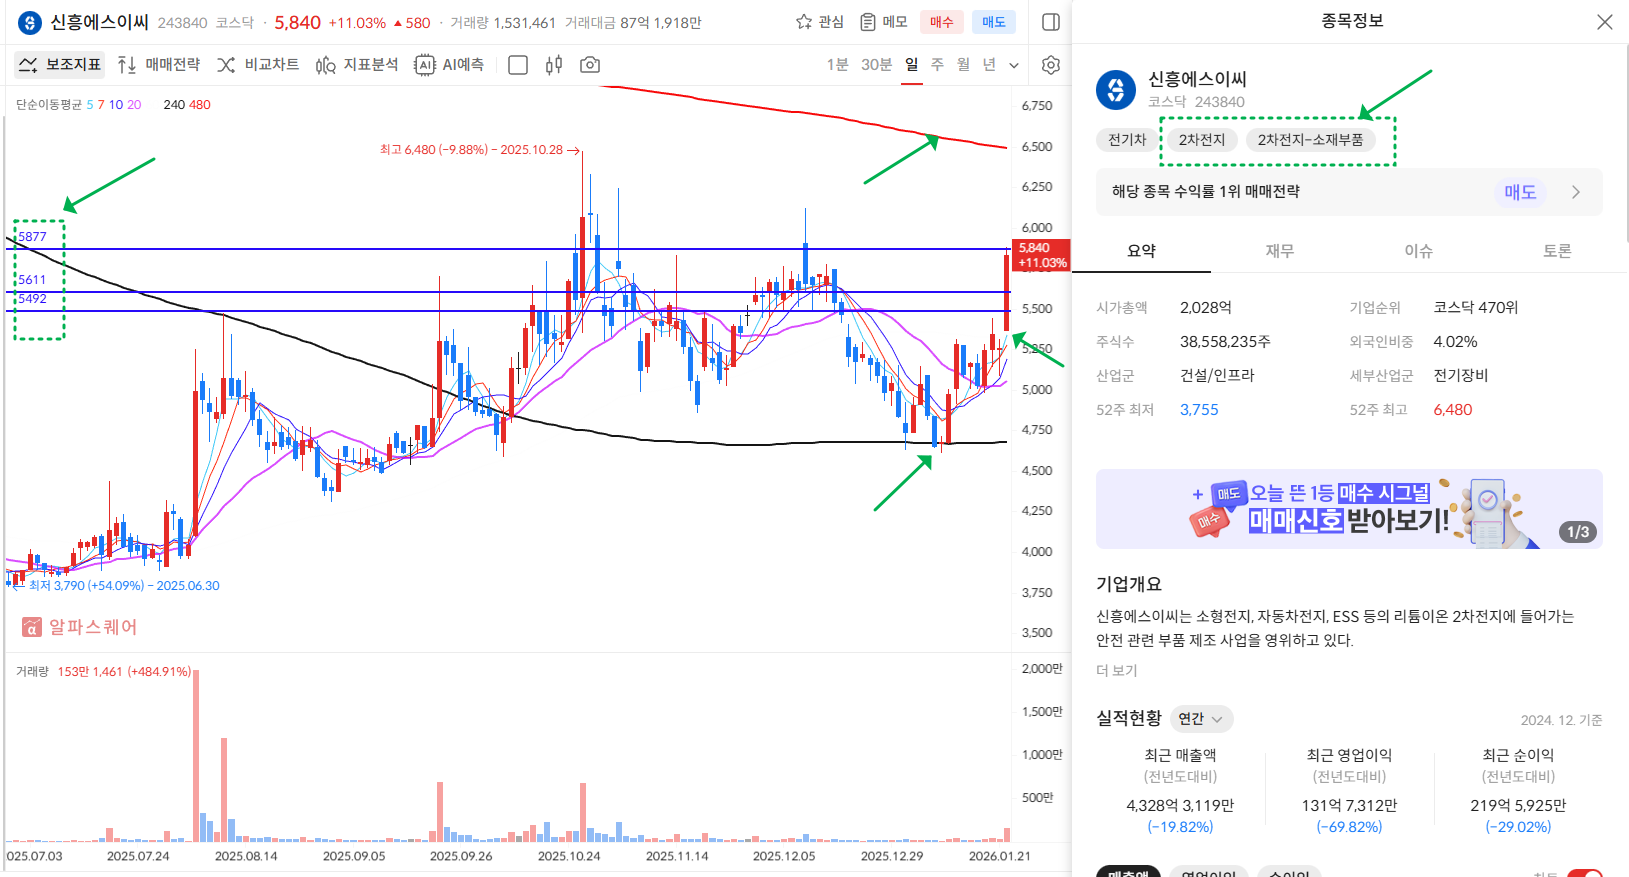Screen dimensions: 1629x877
Task: Switch to the 토론 tab
Action: coord(1557,251)
